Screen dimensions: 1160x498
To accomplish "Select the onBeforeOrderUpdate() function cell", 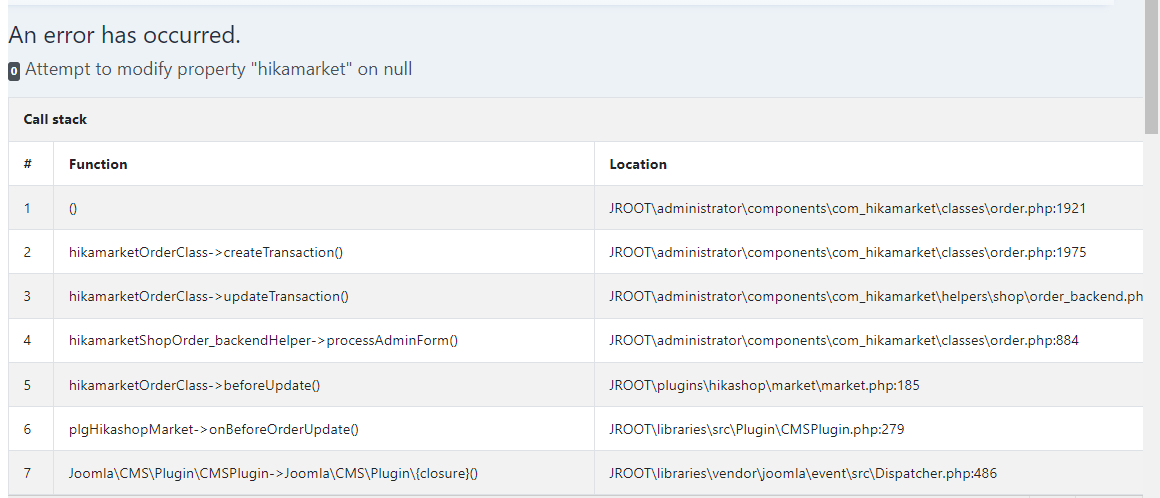I will [213, 429].
